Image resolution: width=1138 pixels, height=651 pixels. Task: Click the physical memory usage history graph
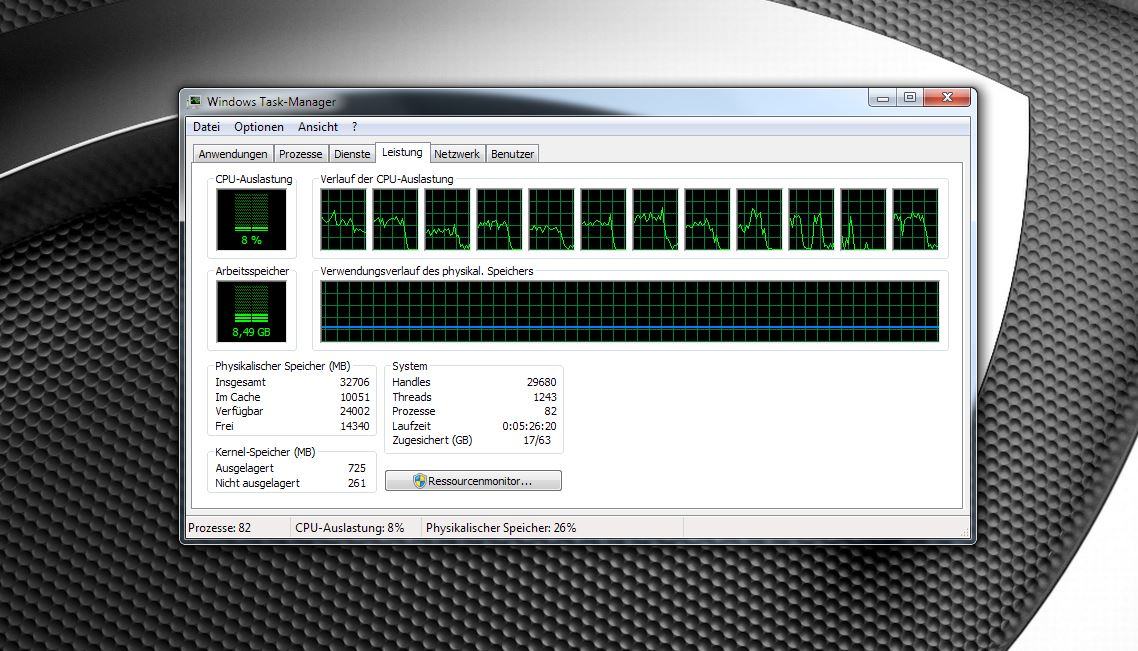coord(629,312)
